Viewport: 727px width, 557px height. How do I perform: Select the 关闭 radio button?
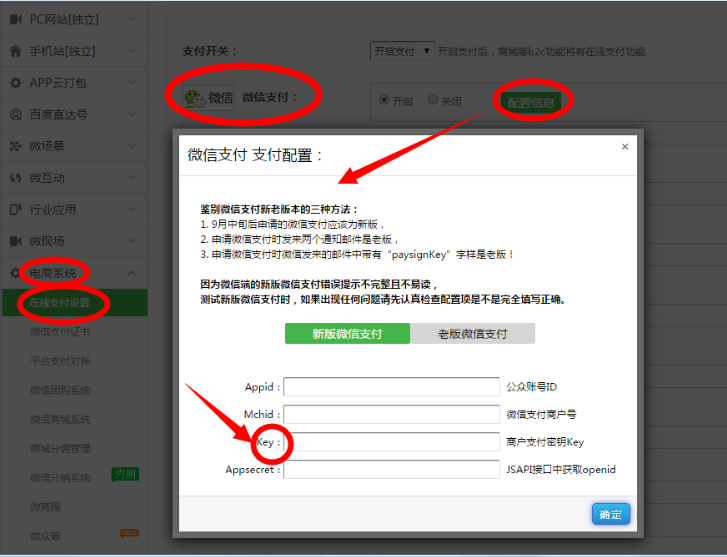coord(432,100)
